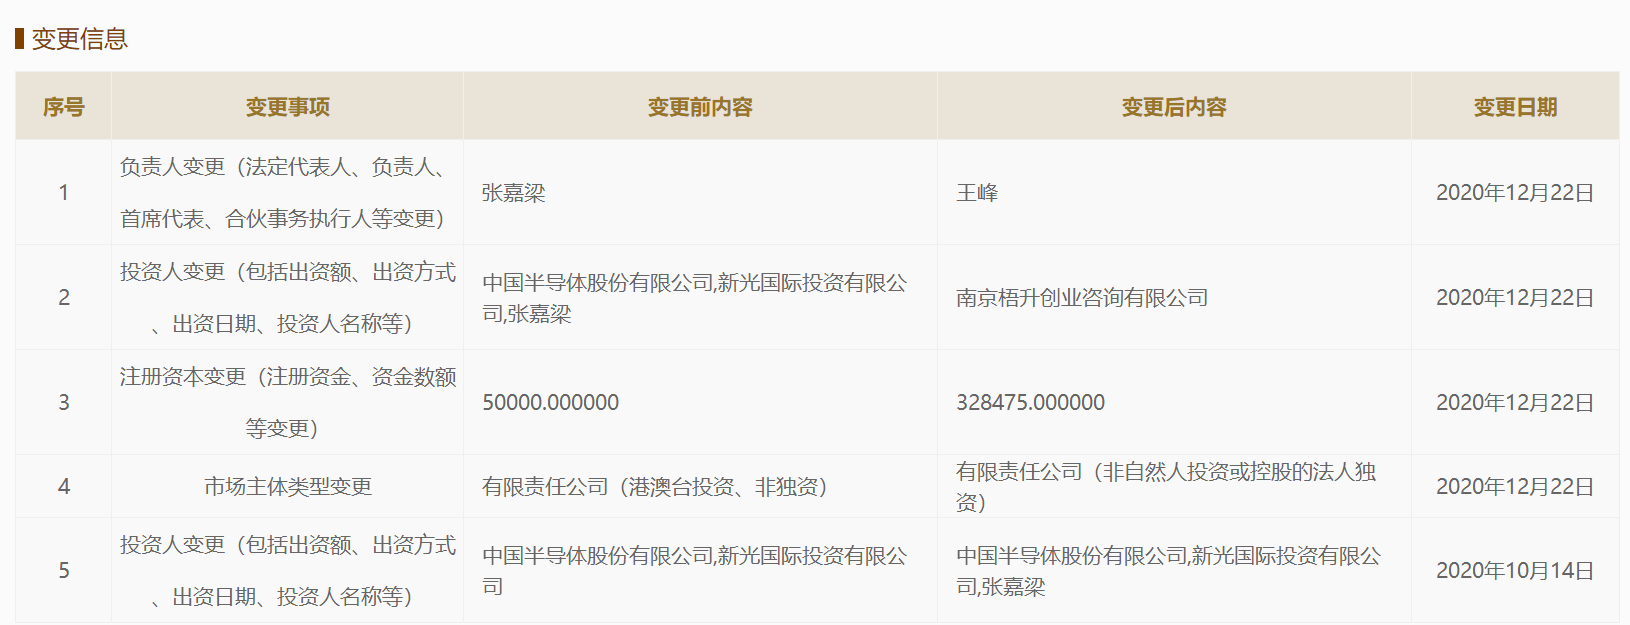1630x625 pixels.
Task: Click the date 2020年10月14日
Action: 1515,571
